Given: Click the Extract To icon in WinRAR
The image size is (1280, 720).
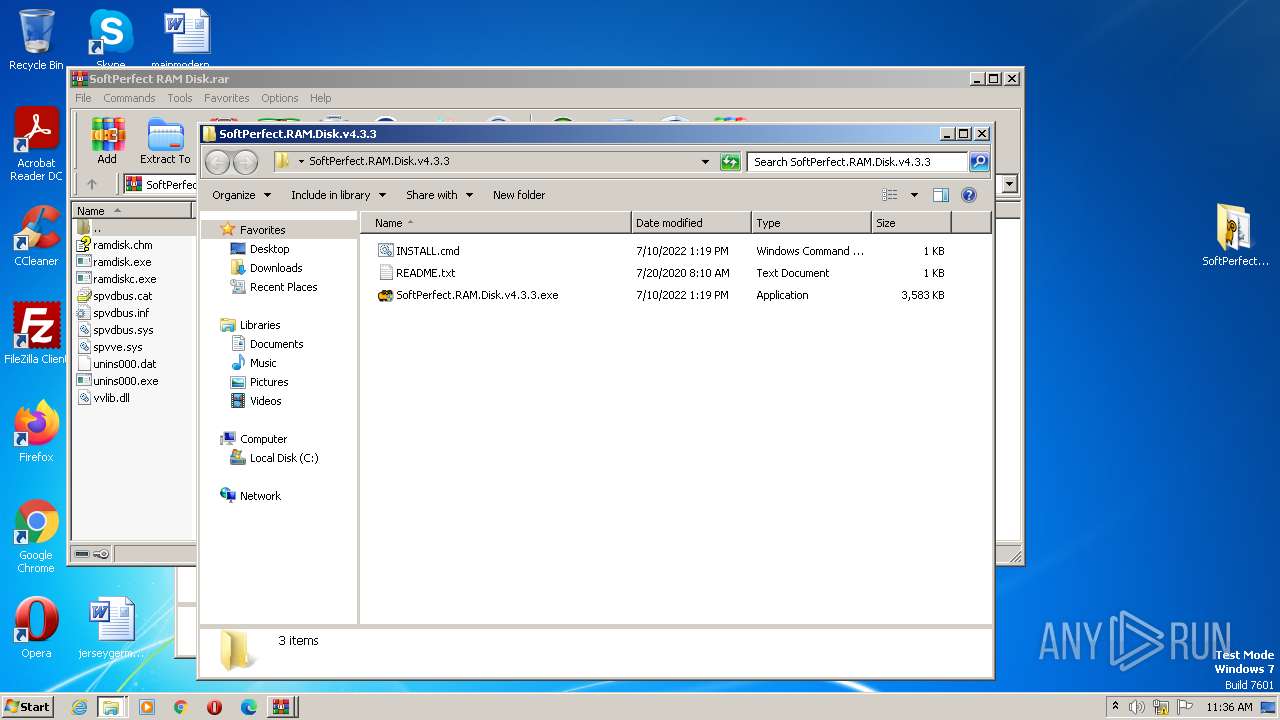Looking at the screenshot, I should [x=165, y=141].
